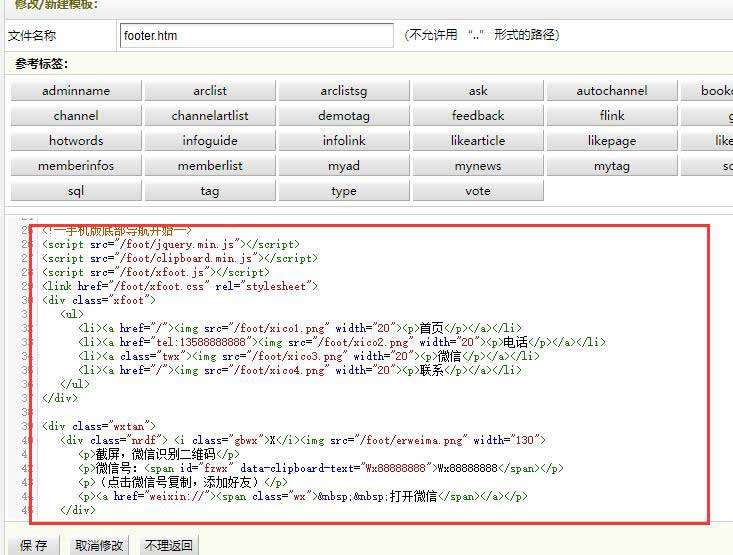Click the clipboard.min.js script line

point(180,258)
